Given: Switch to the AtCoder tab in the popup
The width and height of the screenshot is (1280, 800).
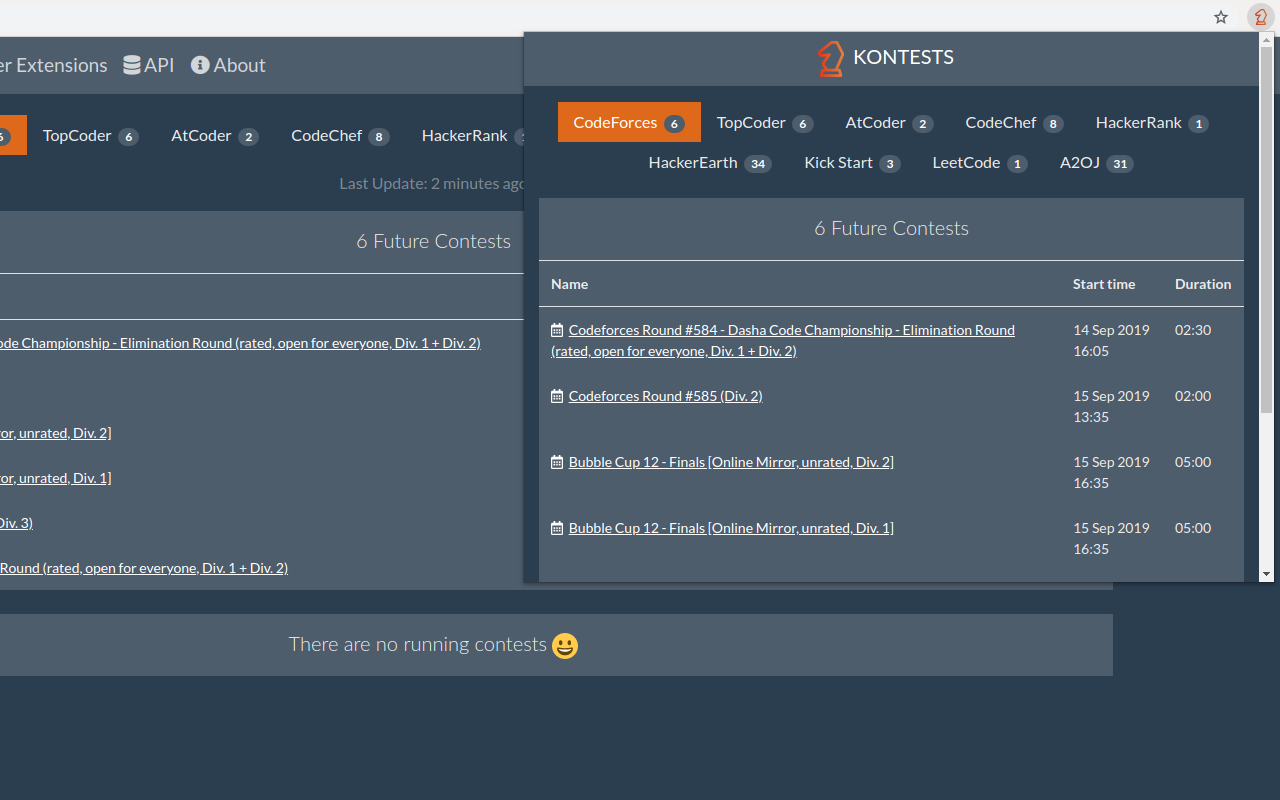Looking at the screenshot, I should (x=889, y=122).
